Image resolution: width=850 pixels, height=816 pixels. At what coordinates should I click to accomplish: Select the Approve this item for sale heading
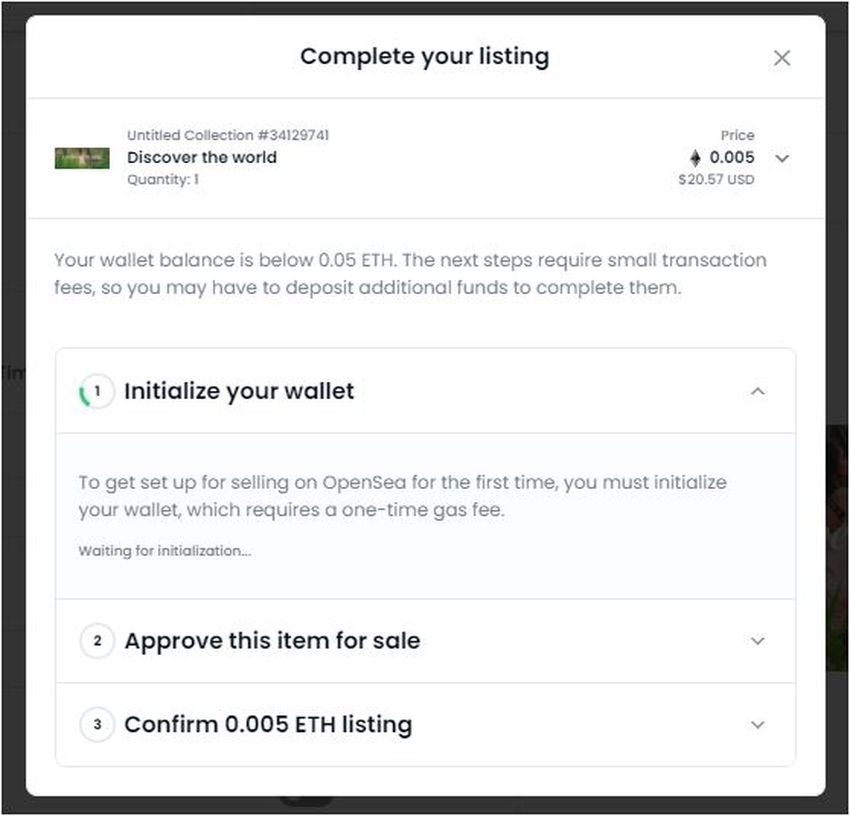272,641
